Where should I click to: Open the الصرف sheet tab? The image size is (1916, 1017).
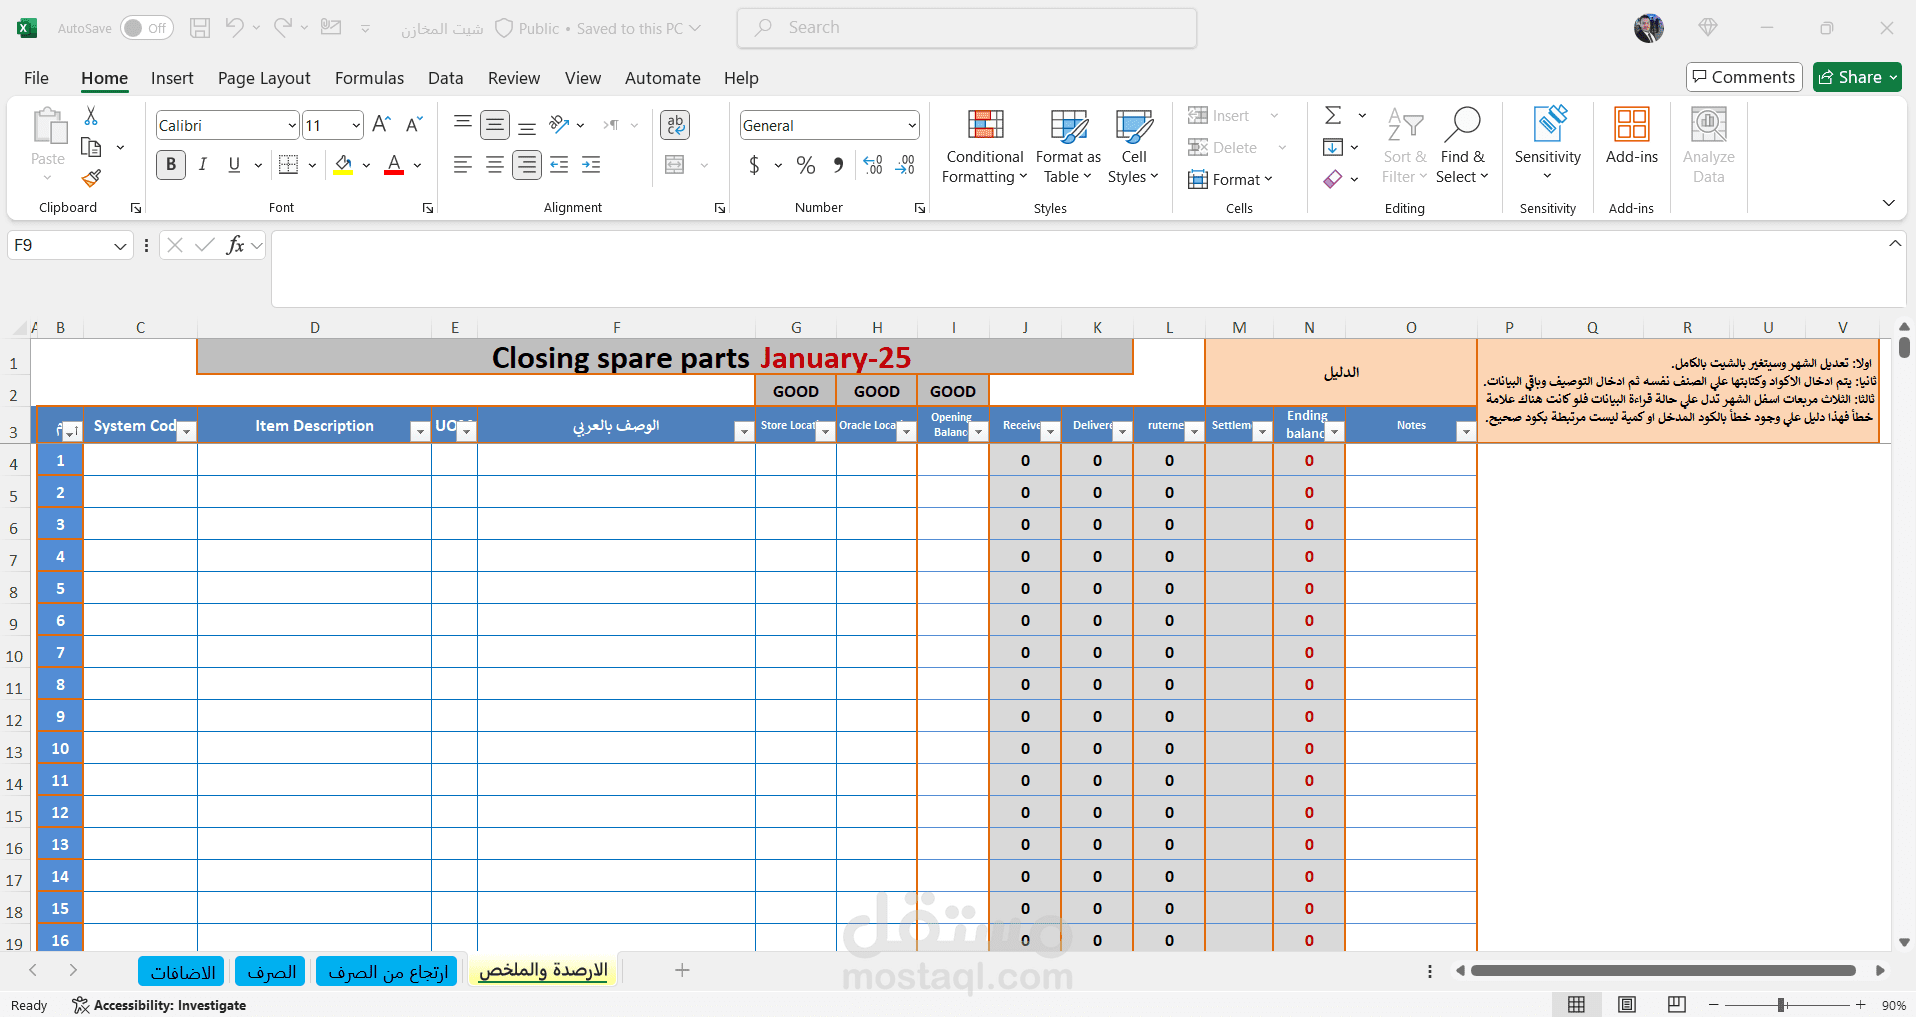(271, 972)
